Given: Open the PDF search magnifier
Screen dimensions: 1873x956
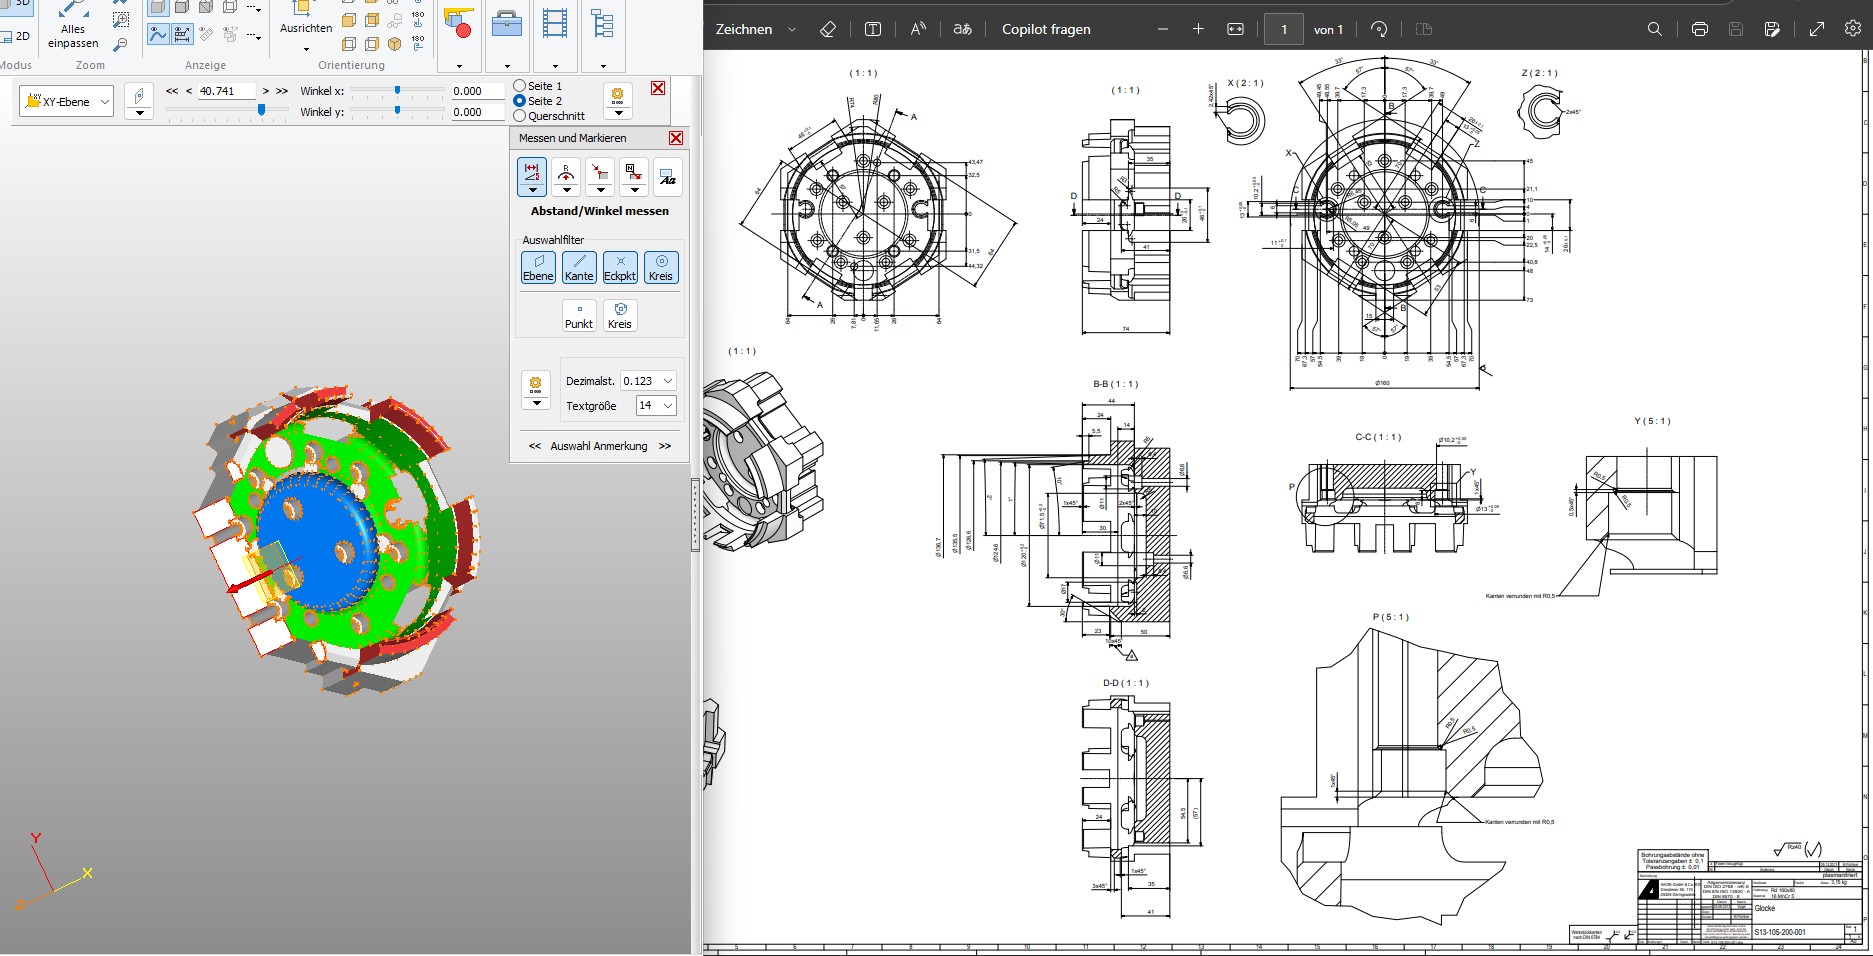Looking at the screenshot, I should pyautogui.click(x=1655, y=29).
